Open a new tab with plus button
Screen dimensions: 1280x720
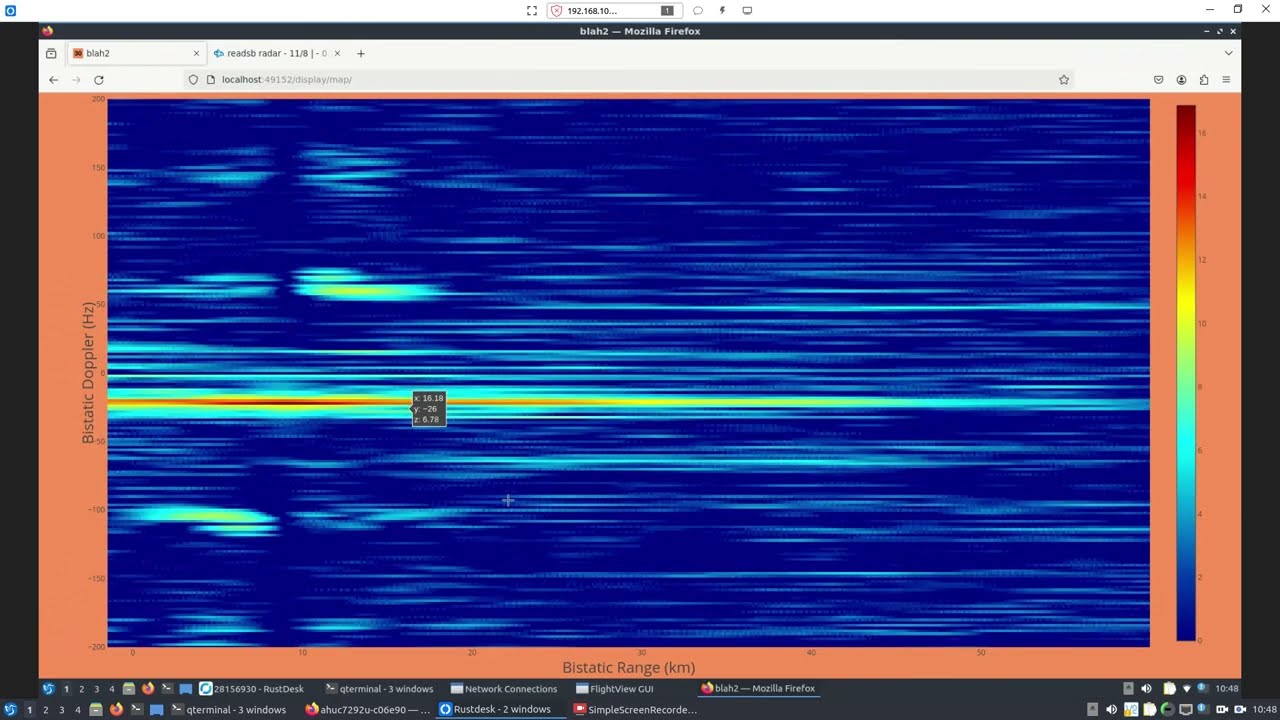361,53
